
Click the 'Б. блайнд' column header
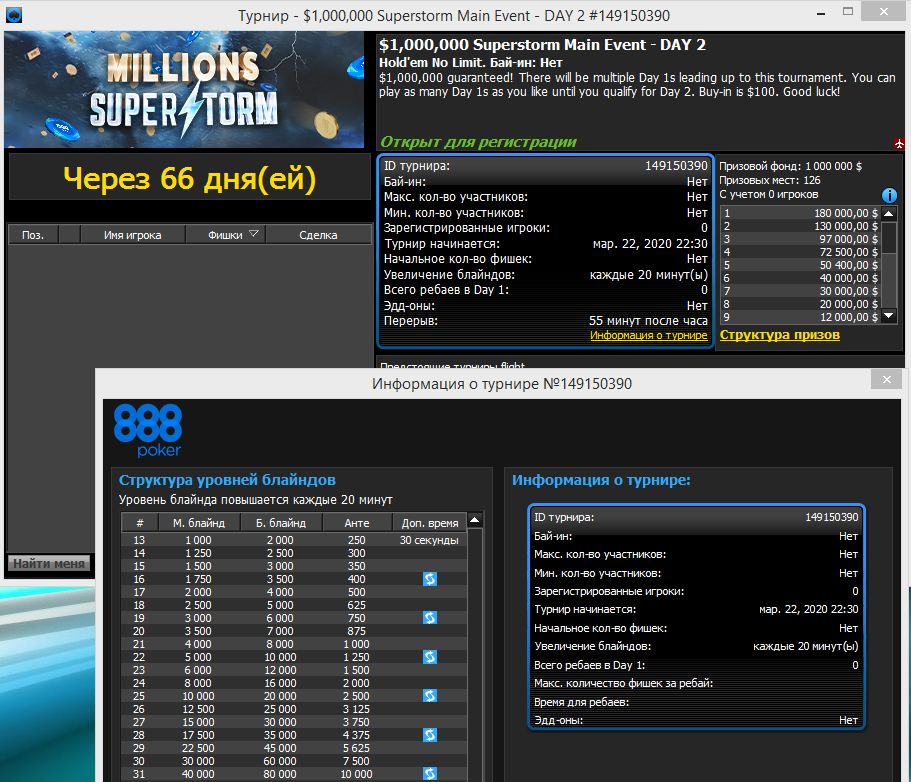point(281,523)
